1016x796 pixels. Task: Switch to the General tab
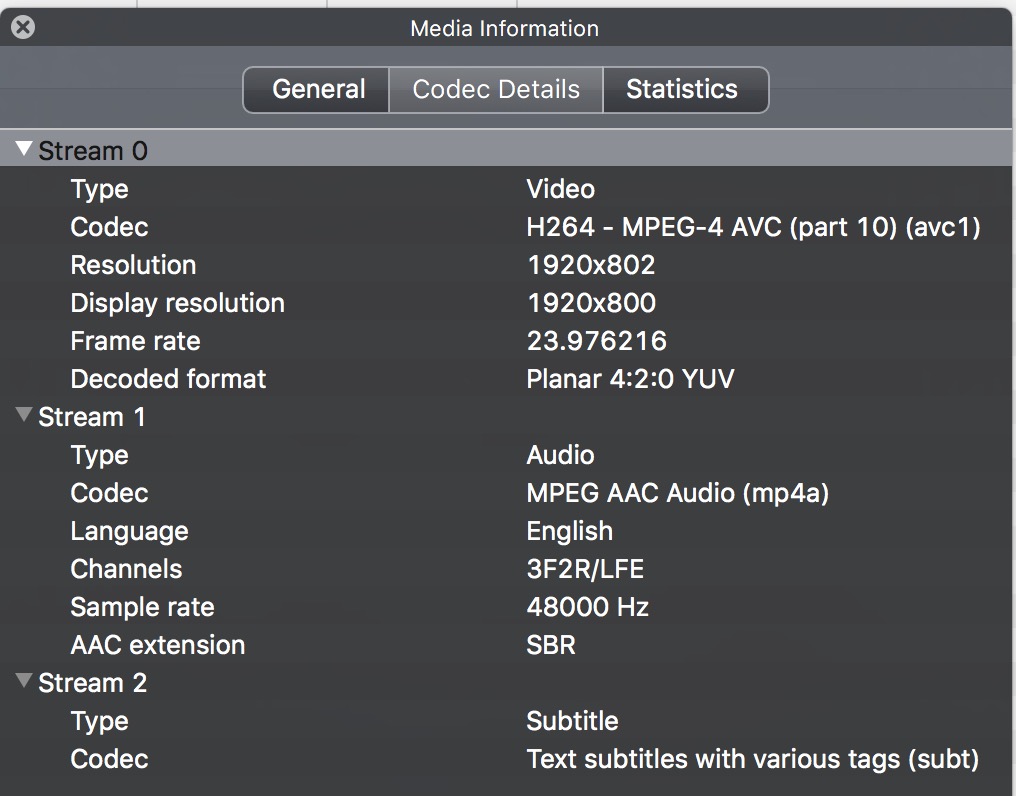[318, 90]
